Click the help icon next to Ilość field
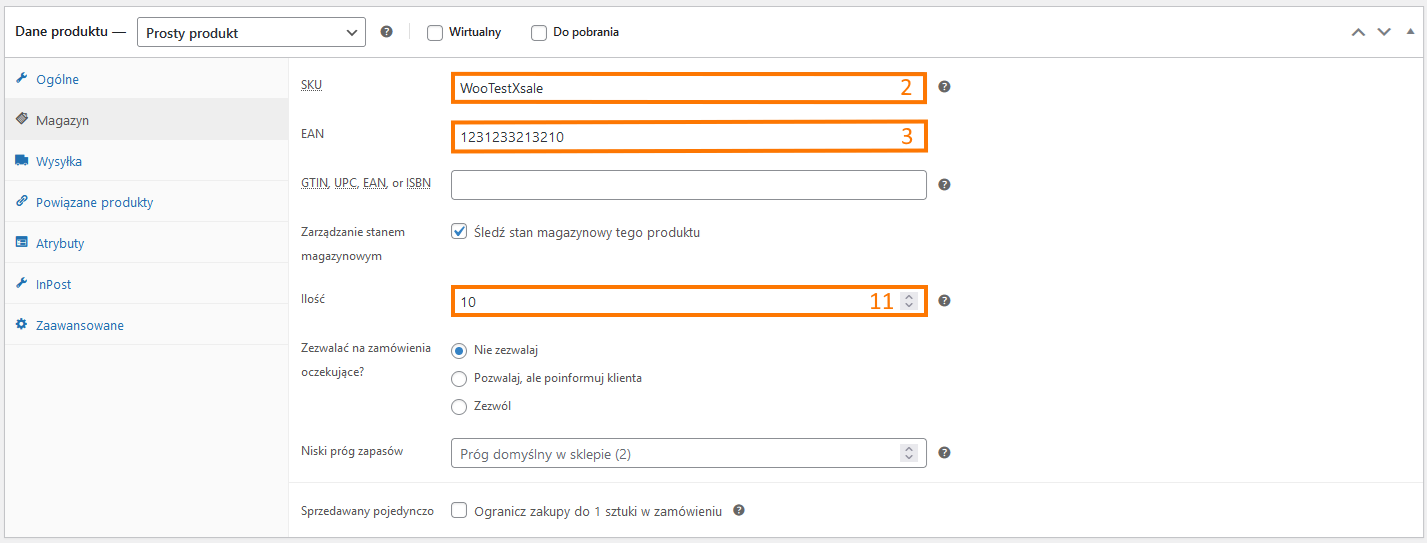Screen dimensions: 1427x543 [944, 301]
